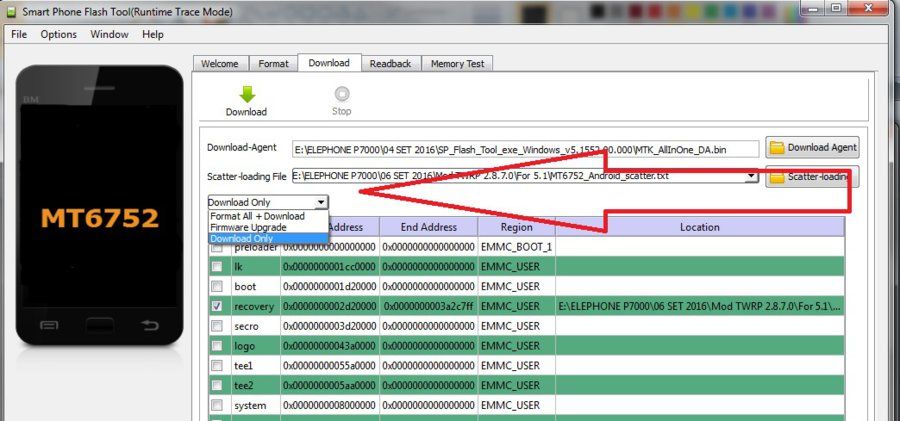Click EMMC_BOOT_1 region cell
Screen dimensions: 900x421
517,247
